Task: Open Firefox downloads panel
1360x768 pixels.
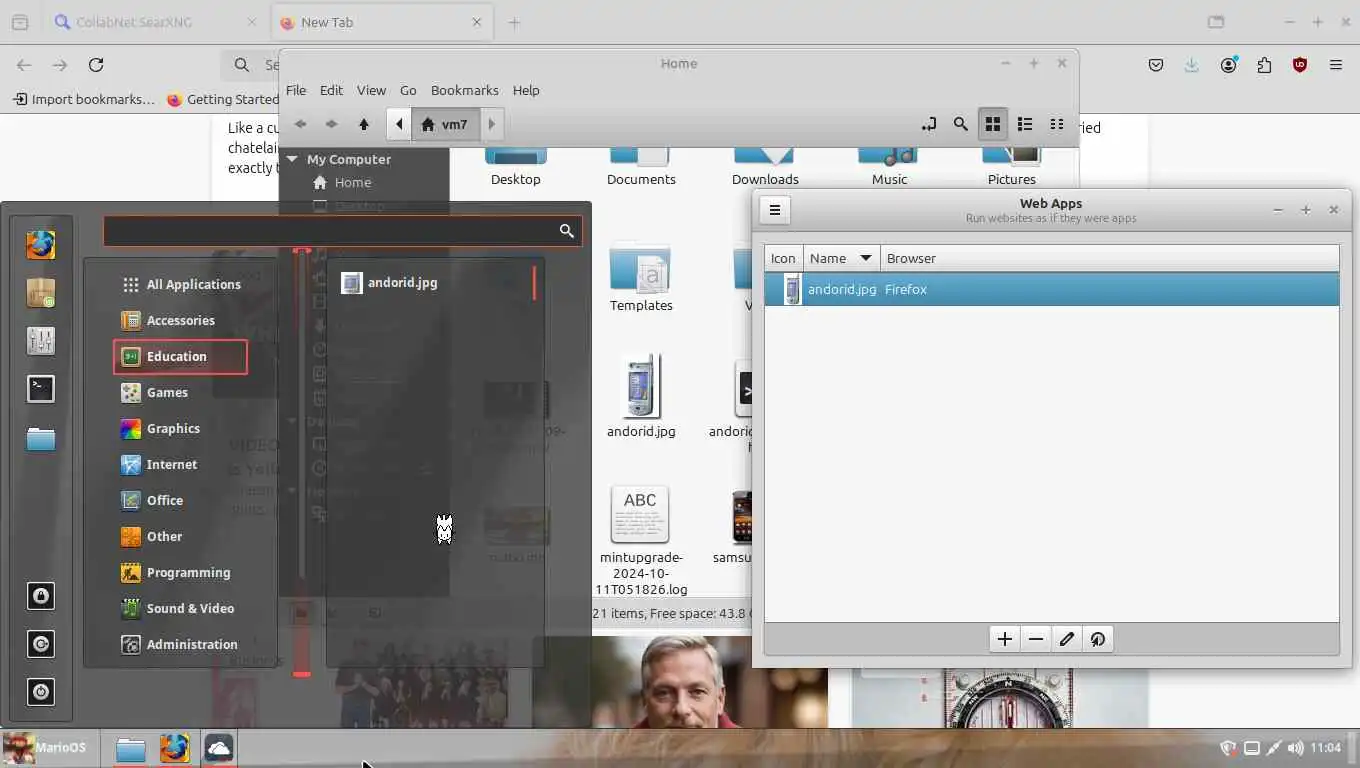Action: 1192,65
